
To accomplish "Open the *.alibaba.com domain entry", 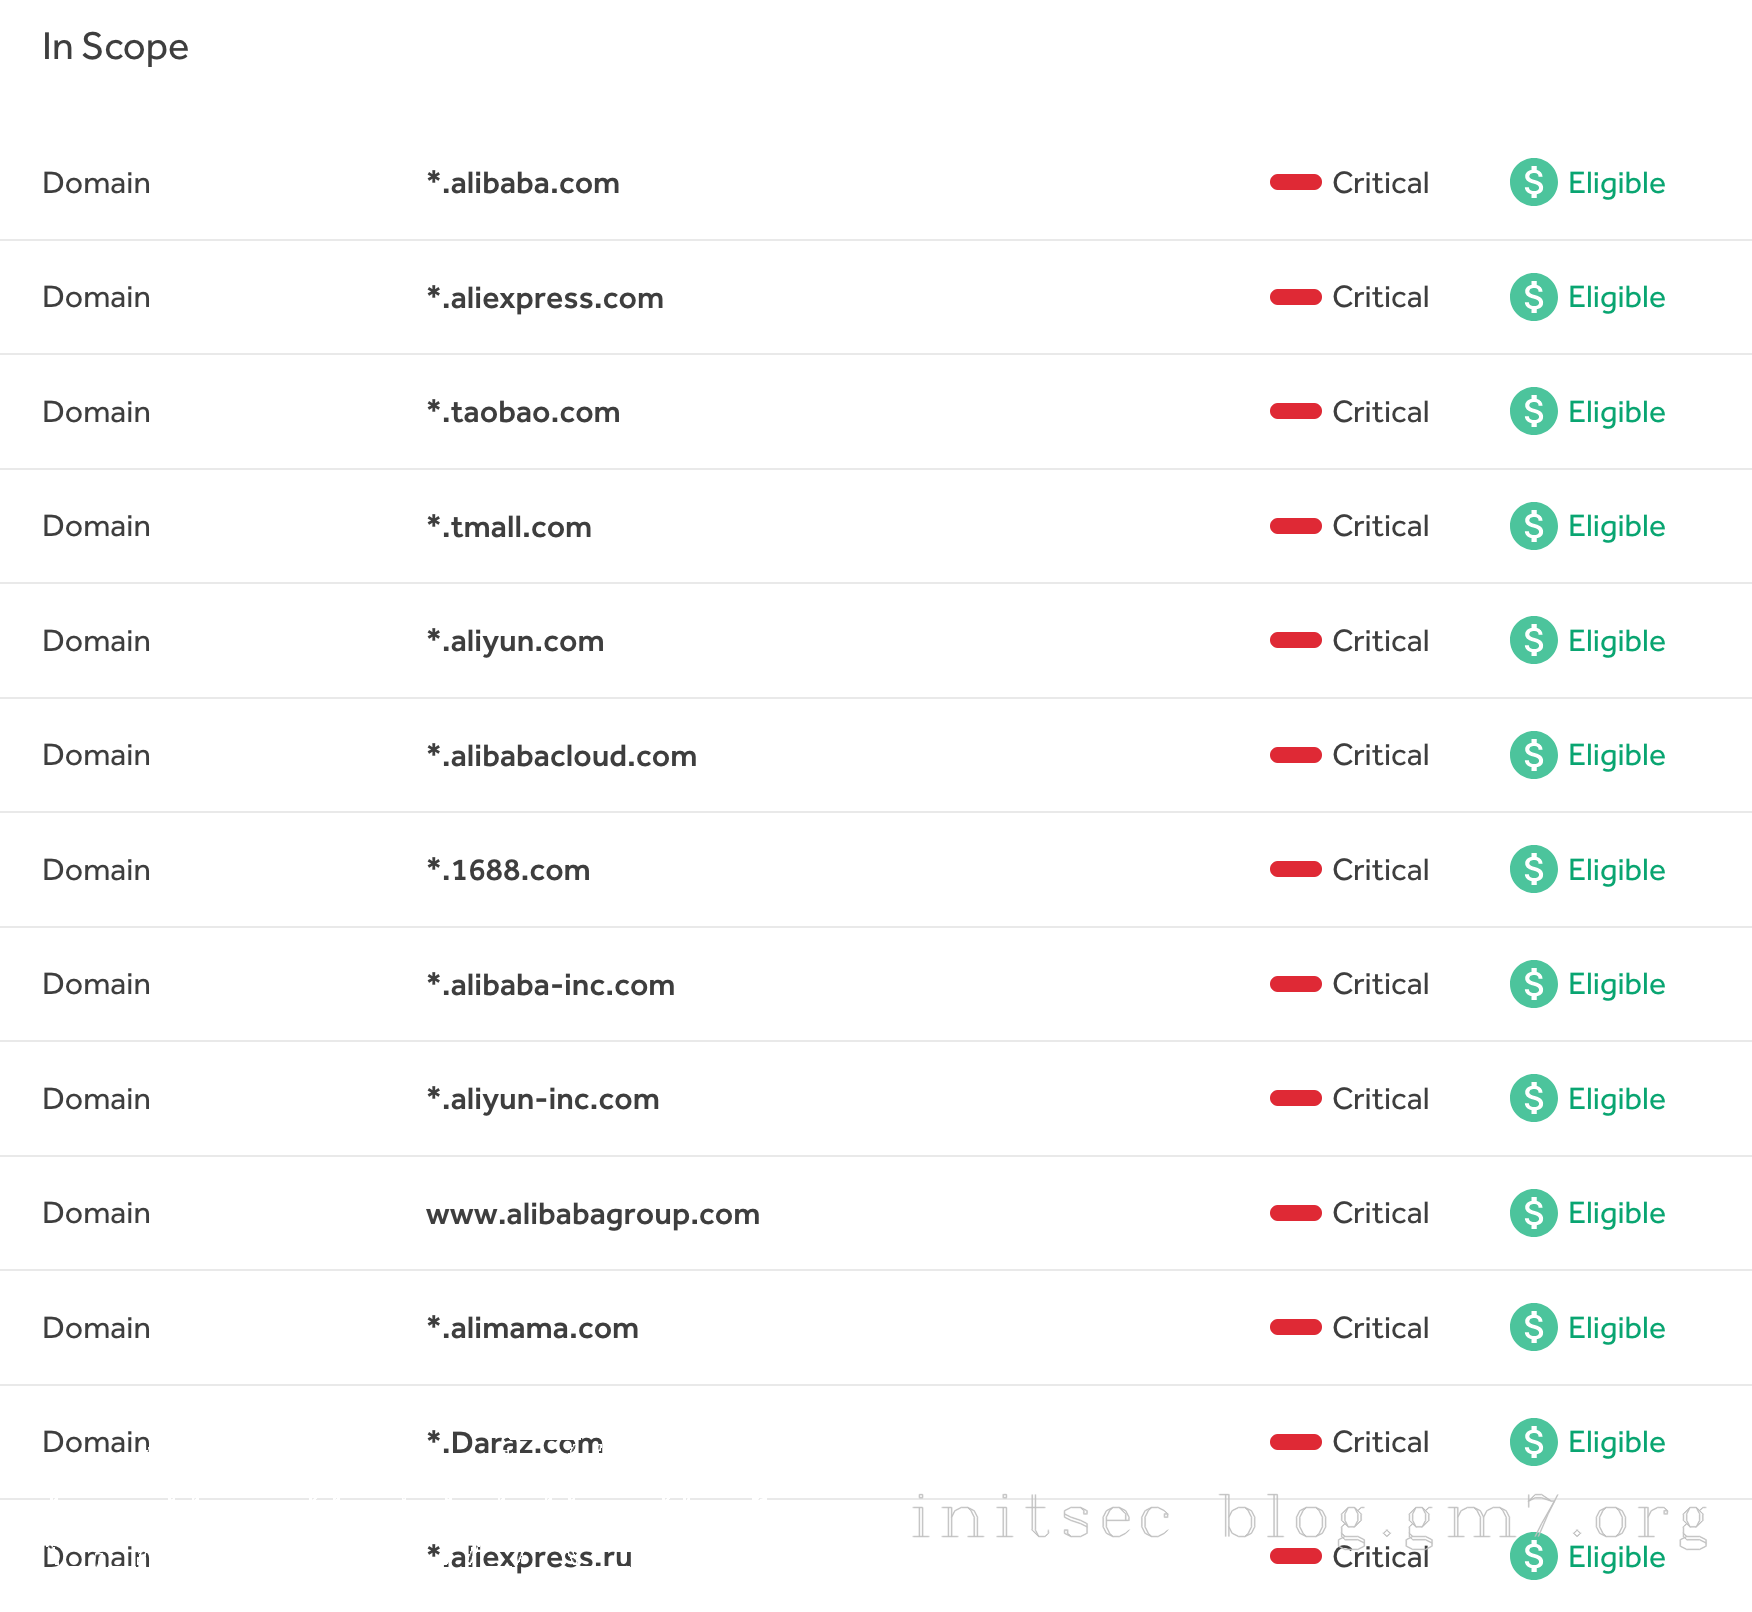I will coord(523,183).
